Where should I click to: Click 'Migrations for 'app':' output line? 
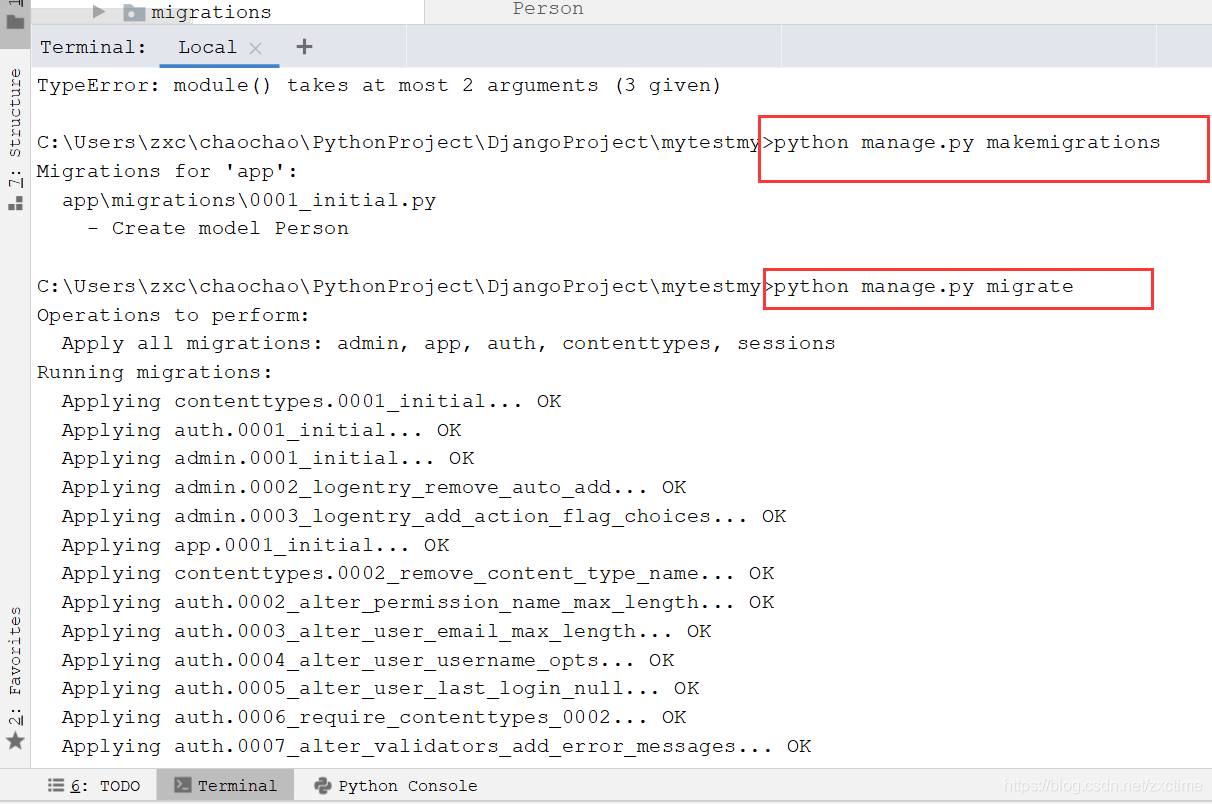pos(168,172)
